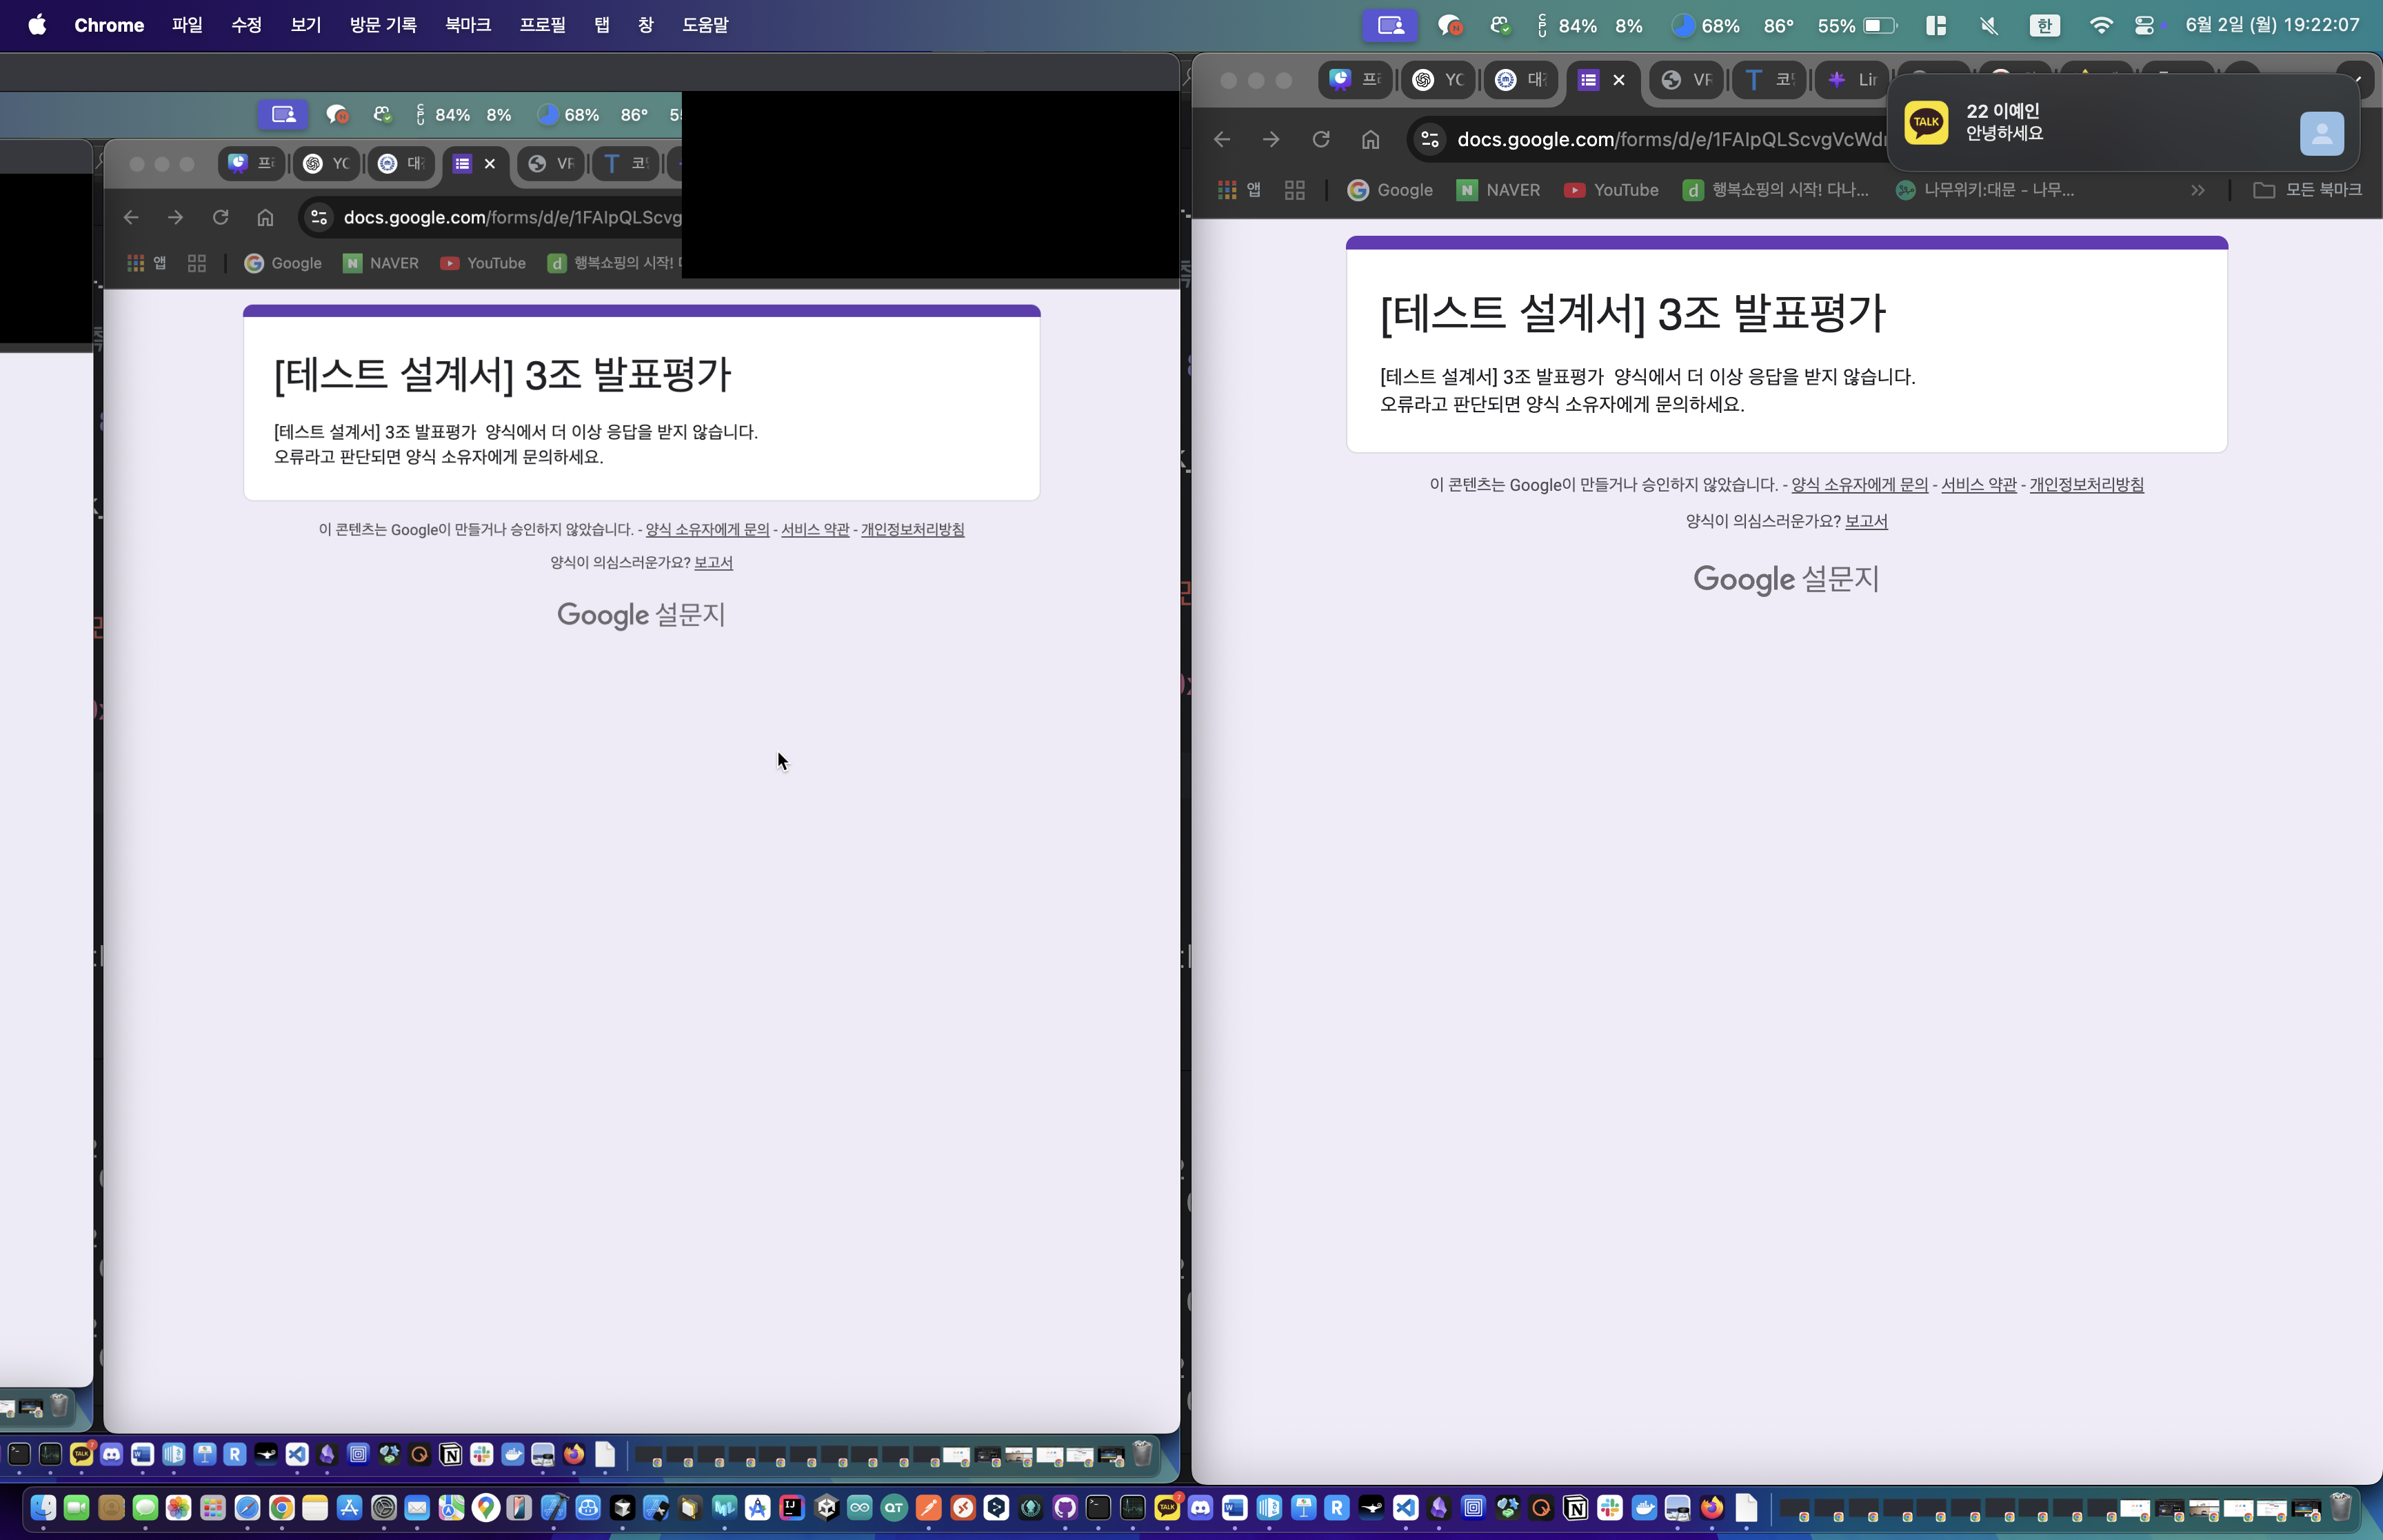Click YouTube bookmark in right Chrome window
2383x1540 pixels.
point(1610,190)
